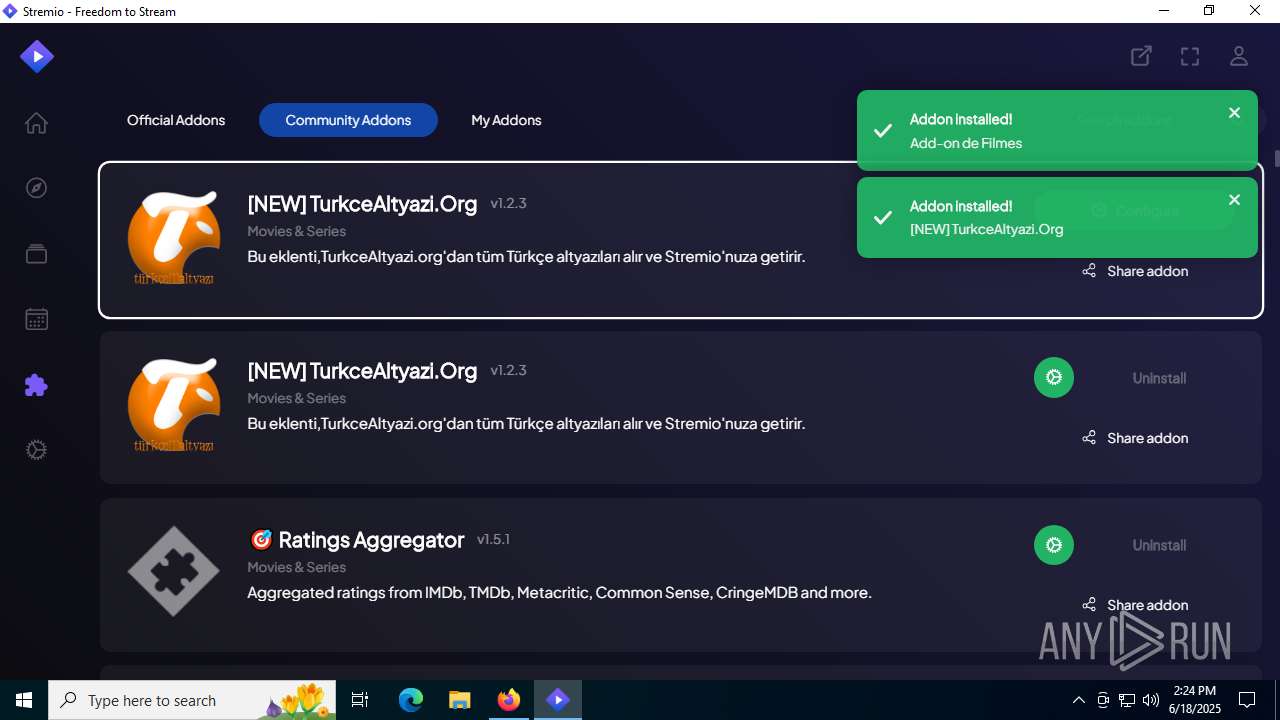Click the second TurkceAltyazi.Org addon logo
1280x720 pixels.
pos(174,405)
